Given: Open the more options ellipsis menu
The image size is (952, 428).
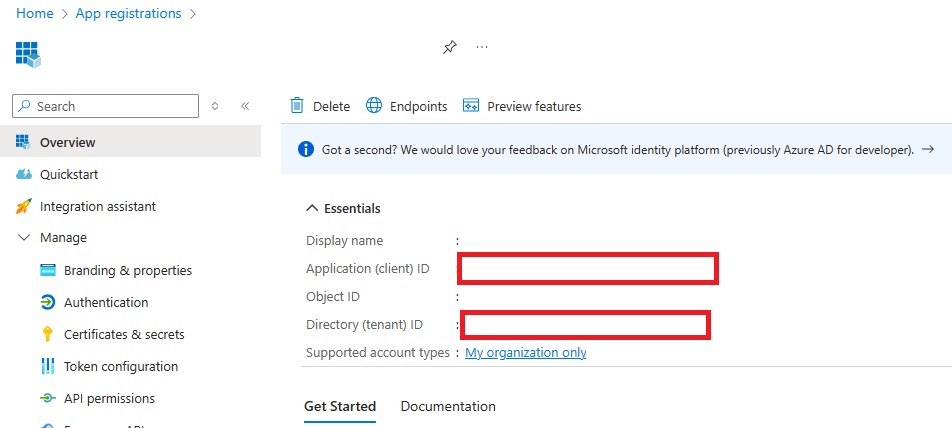Looking at the screenshot, I should pyautogui.click(x=482, y=47).
